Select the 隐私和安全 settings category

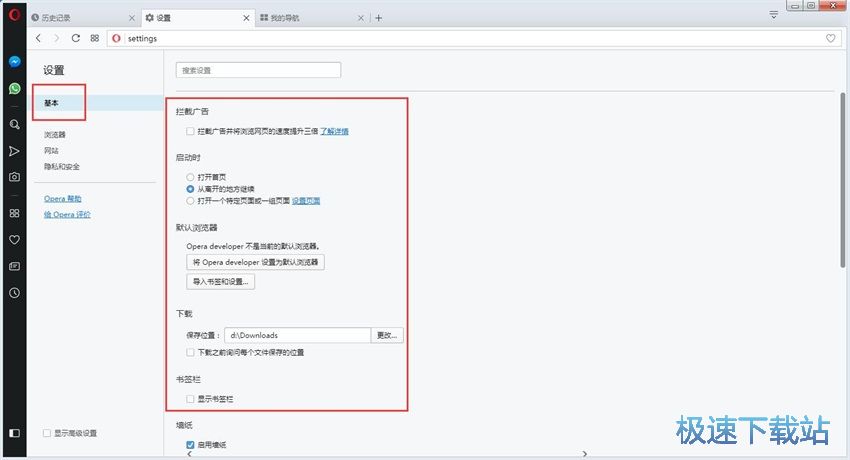coord(62,166)
